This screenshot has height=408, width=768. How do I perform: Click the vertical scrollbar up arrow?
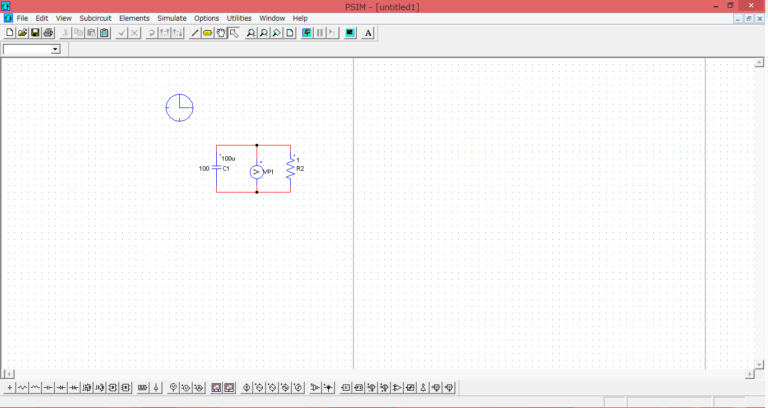(759, 63)
